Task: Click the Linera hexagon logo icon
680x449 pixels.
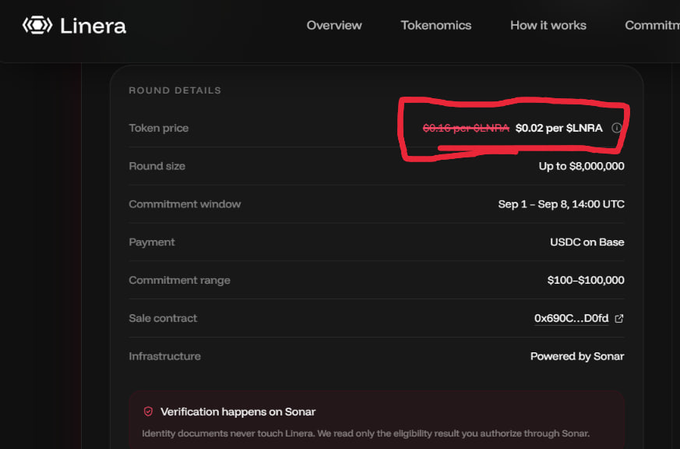Action: tap(37, 25)
